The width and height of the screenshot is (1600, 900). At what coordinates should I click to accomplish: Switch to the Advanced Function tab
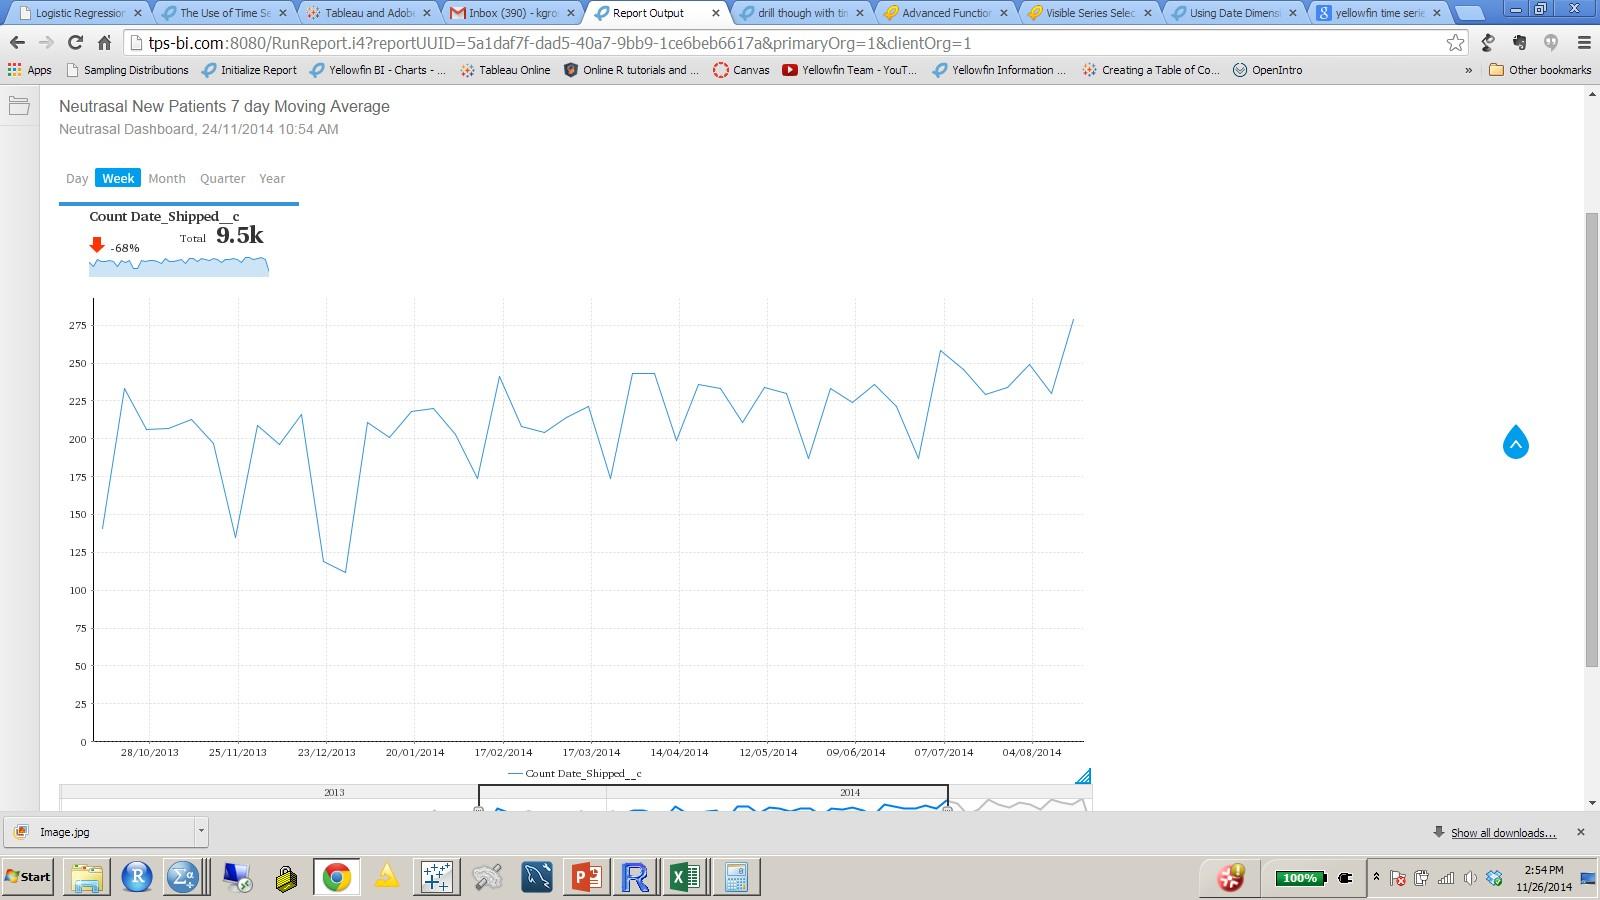tap(947, 13)
